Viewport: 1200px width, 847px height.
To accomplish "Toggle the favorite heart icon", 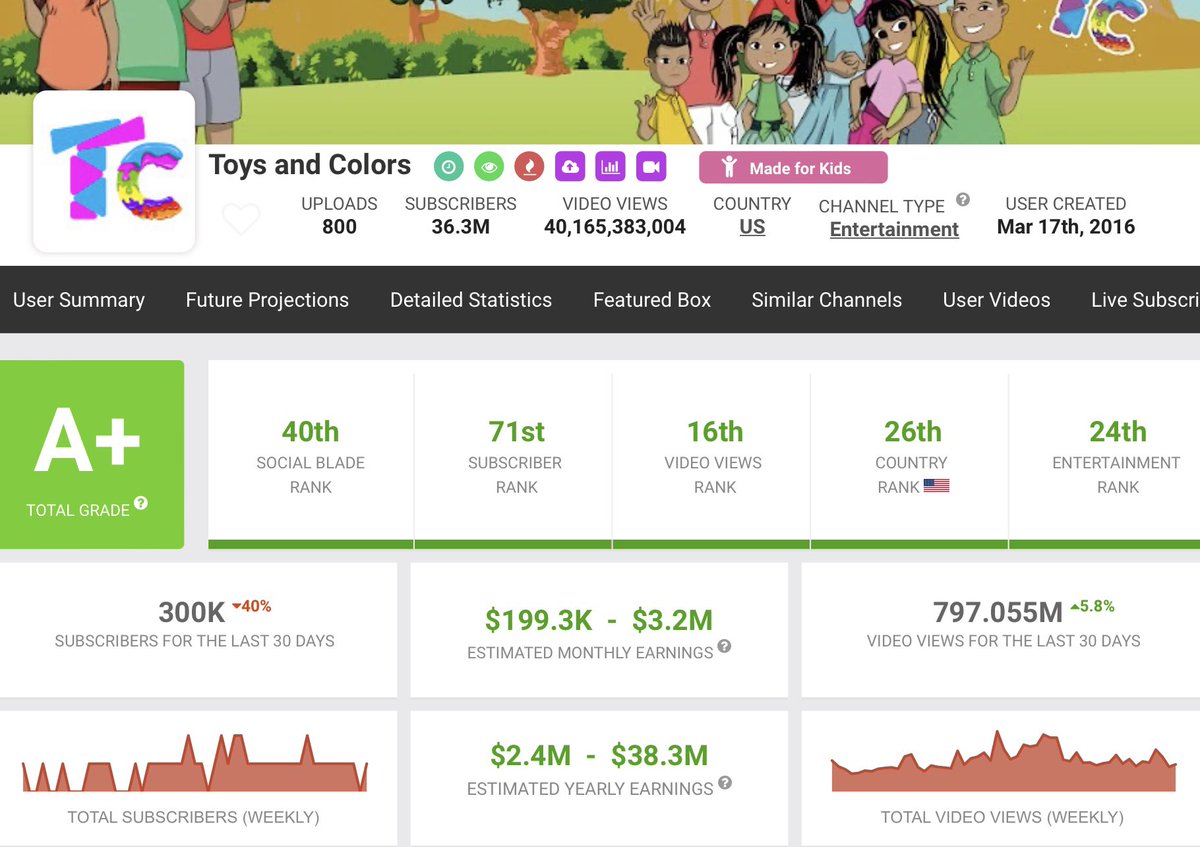I will (241, 219).
